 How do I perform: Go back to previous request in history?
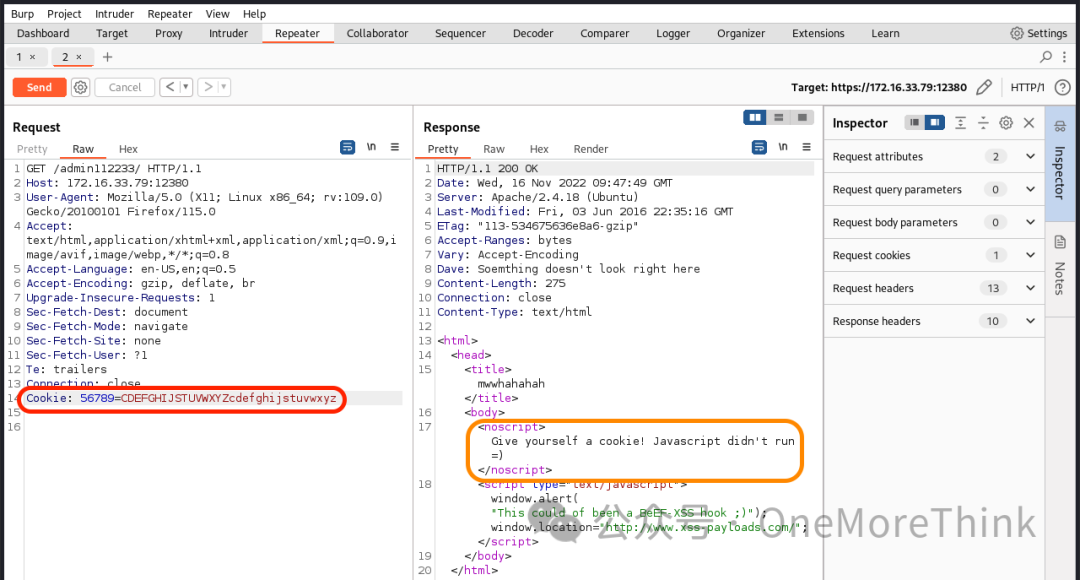pyautogui.click(x=170, y=87)
